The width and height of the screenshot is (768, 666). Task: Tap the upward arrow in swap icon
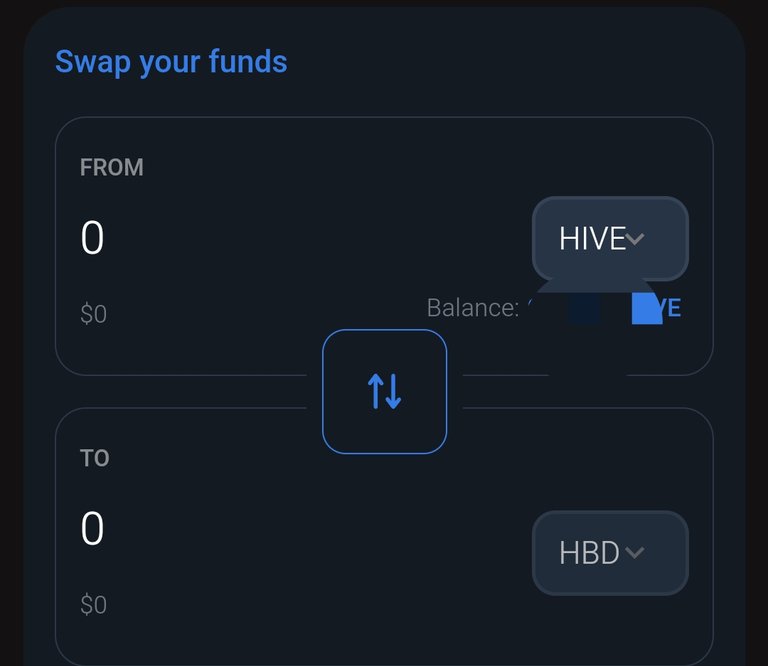point(376,391)
